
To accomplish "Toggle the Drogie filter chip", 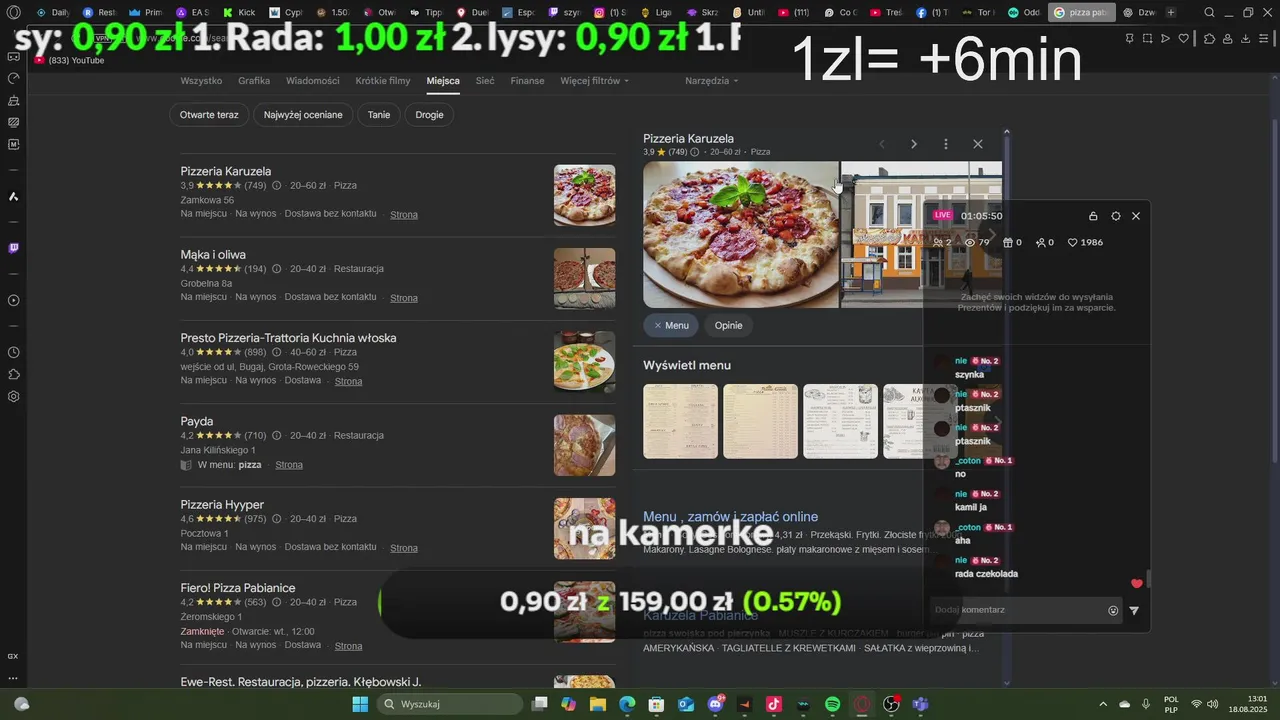I will (429, 115).
